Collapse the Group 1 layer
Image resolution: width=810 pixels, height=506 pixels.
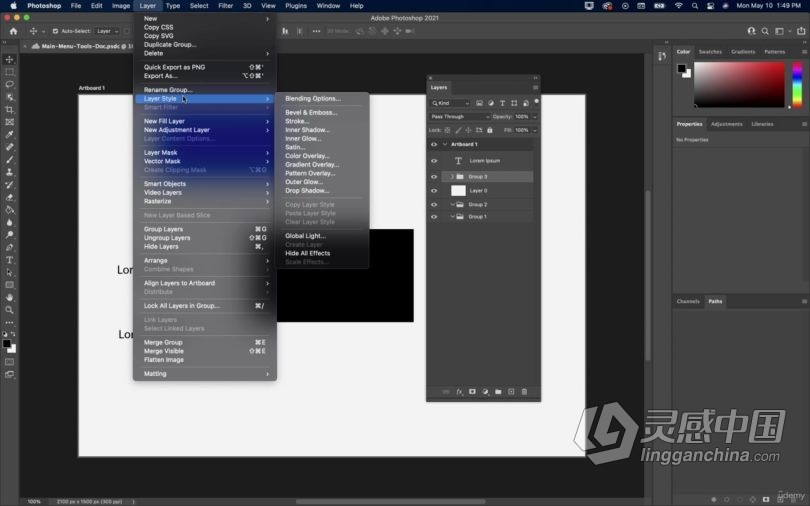(x=452, y=217)
